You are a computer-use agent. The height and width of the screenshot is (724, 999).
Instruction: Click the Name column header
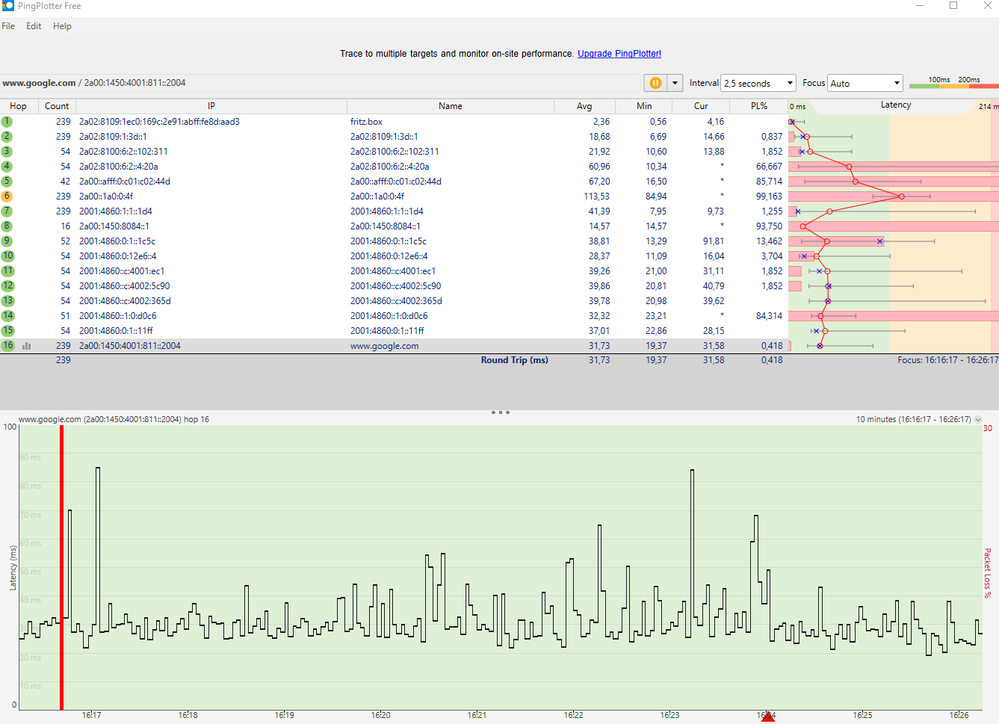(450, 106)
